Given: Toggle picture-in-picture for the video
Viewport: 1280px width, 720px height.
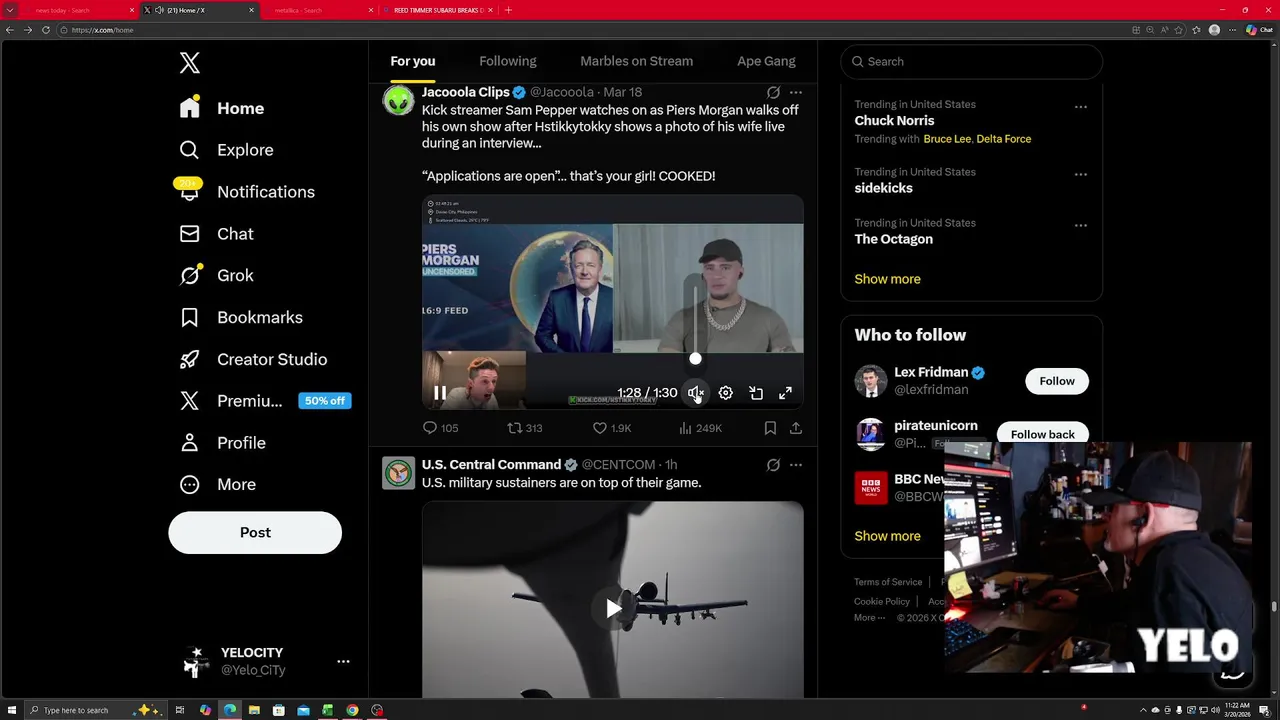Looking at the screenshot, I should pos(756,393).
